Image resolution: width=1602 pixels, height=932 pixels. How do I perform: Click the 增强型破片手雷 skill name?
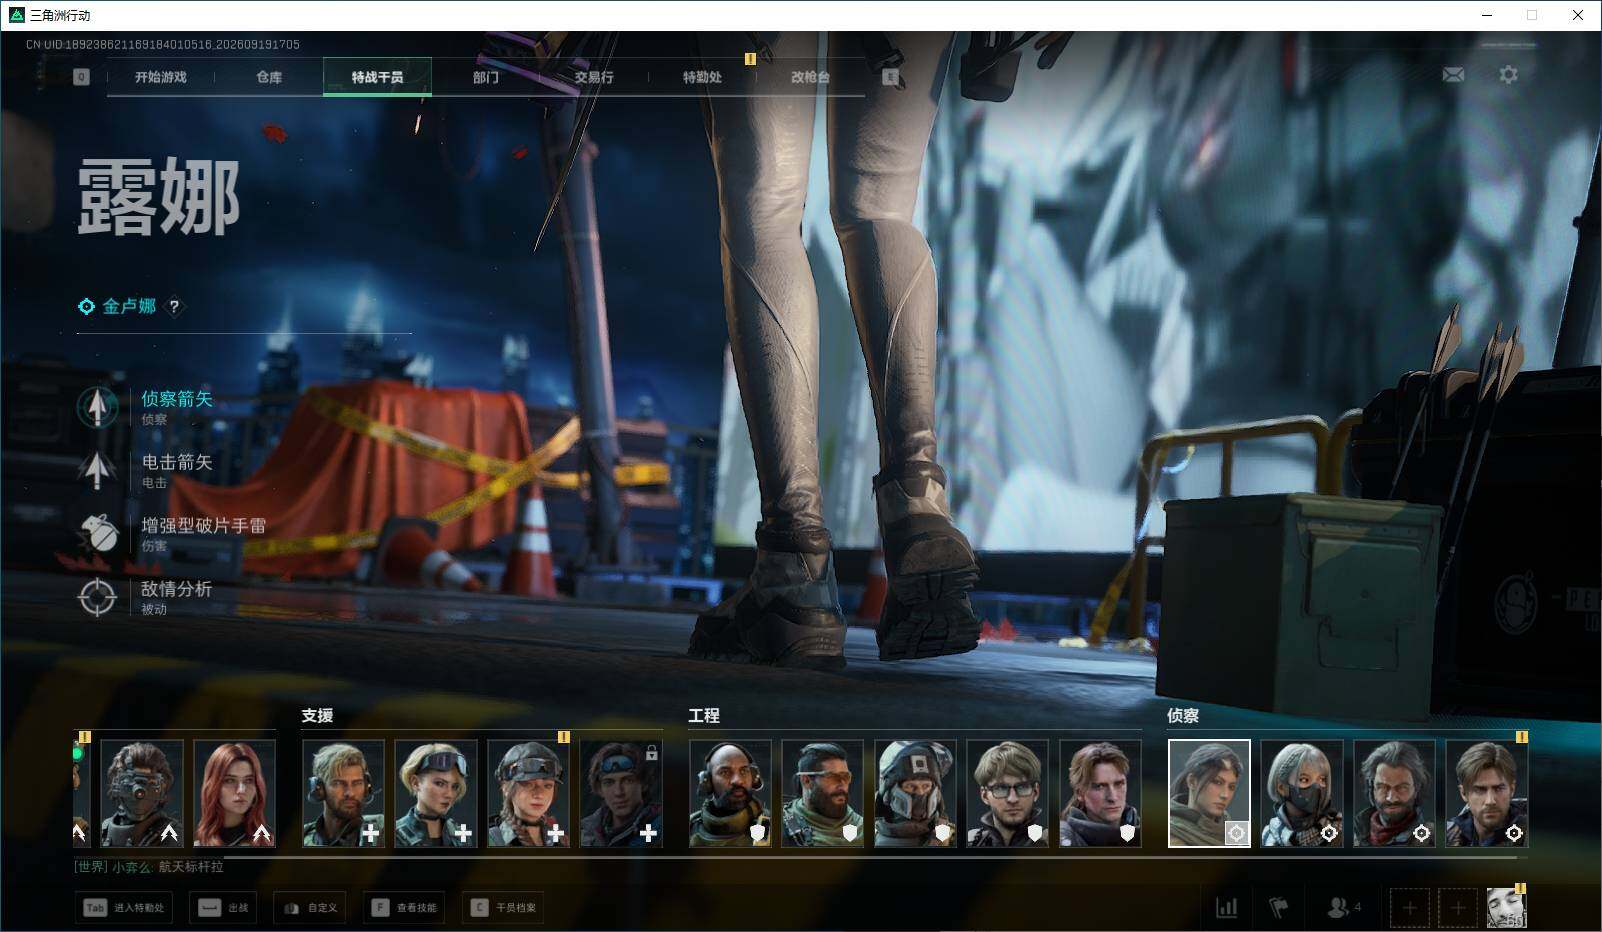203,525
